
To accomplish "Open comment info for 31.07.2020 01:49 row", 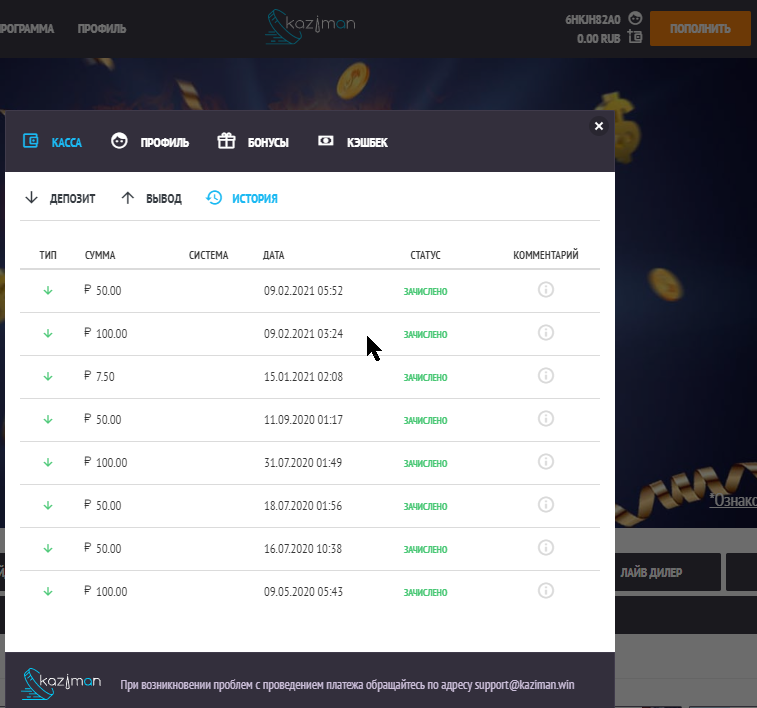I will (x=546, y=461).
